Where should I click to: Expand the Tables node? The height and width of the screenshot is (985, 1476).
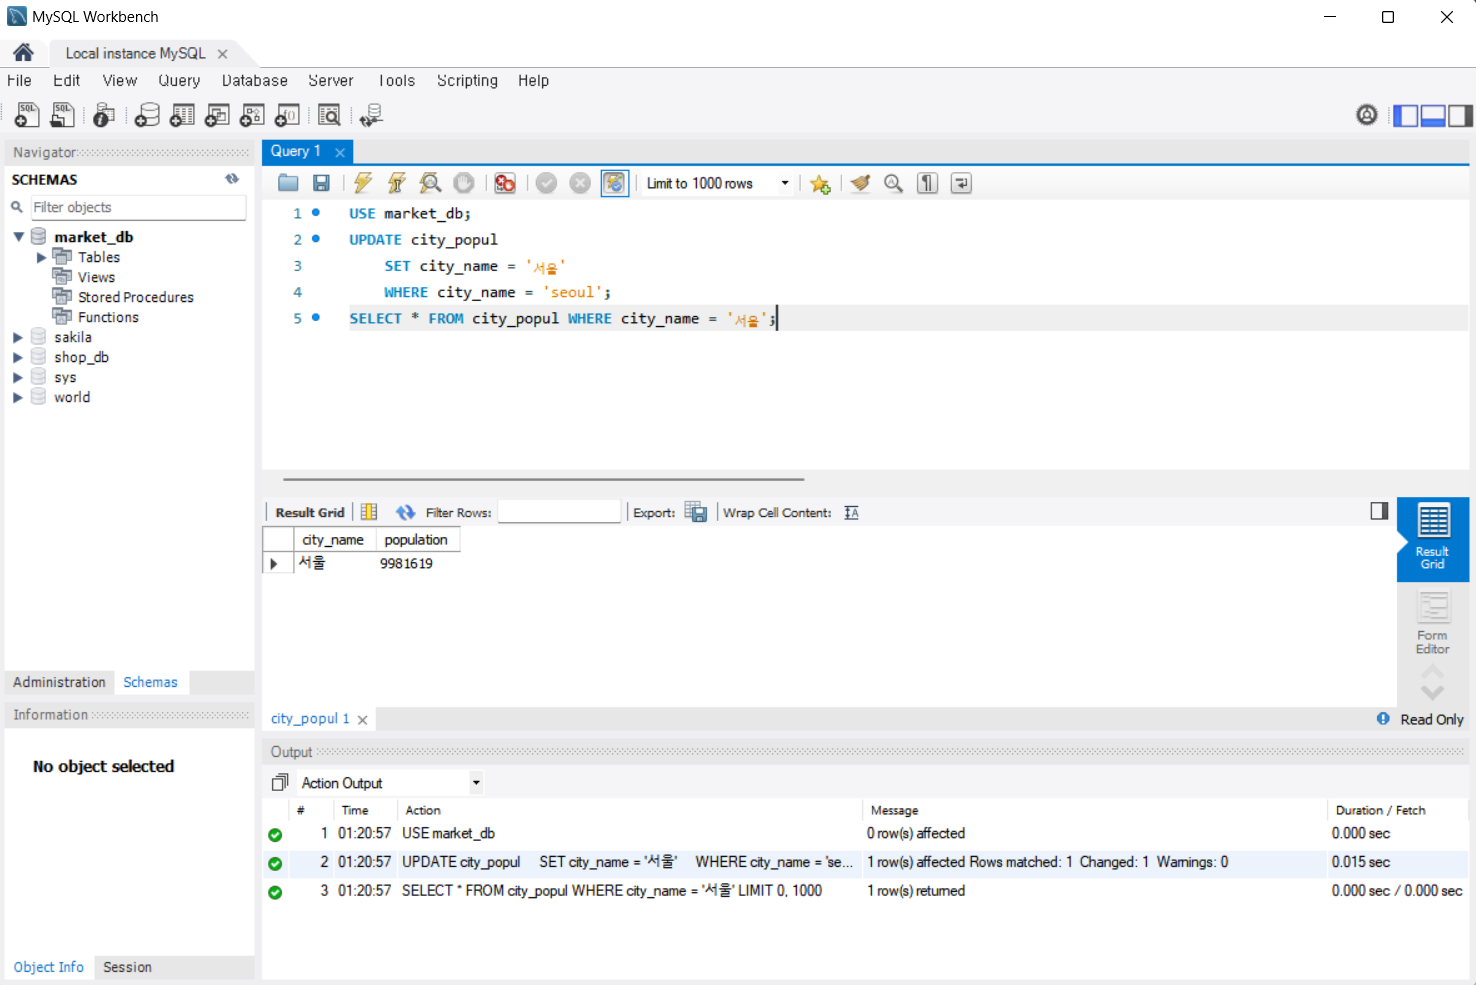41,257
